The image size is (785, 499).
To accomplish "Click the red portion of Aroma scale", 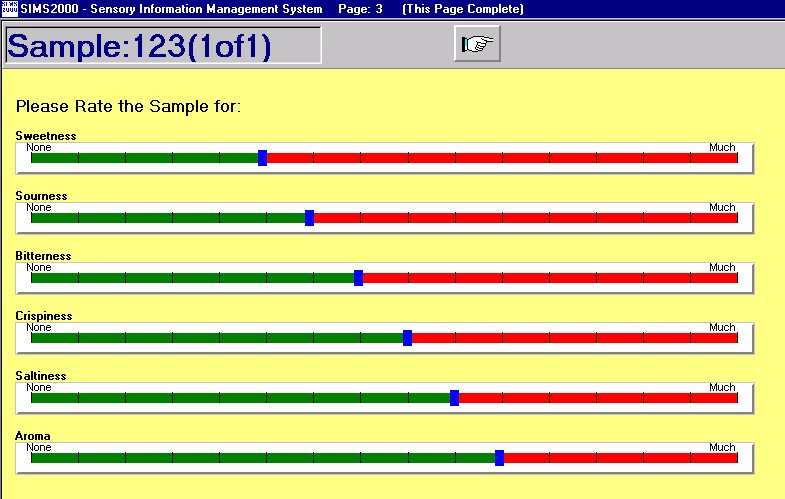I will pyautogui.click(x=620, y=458).
